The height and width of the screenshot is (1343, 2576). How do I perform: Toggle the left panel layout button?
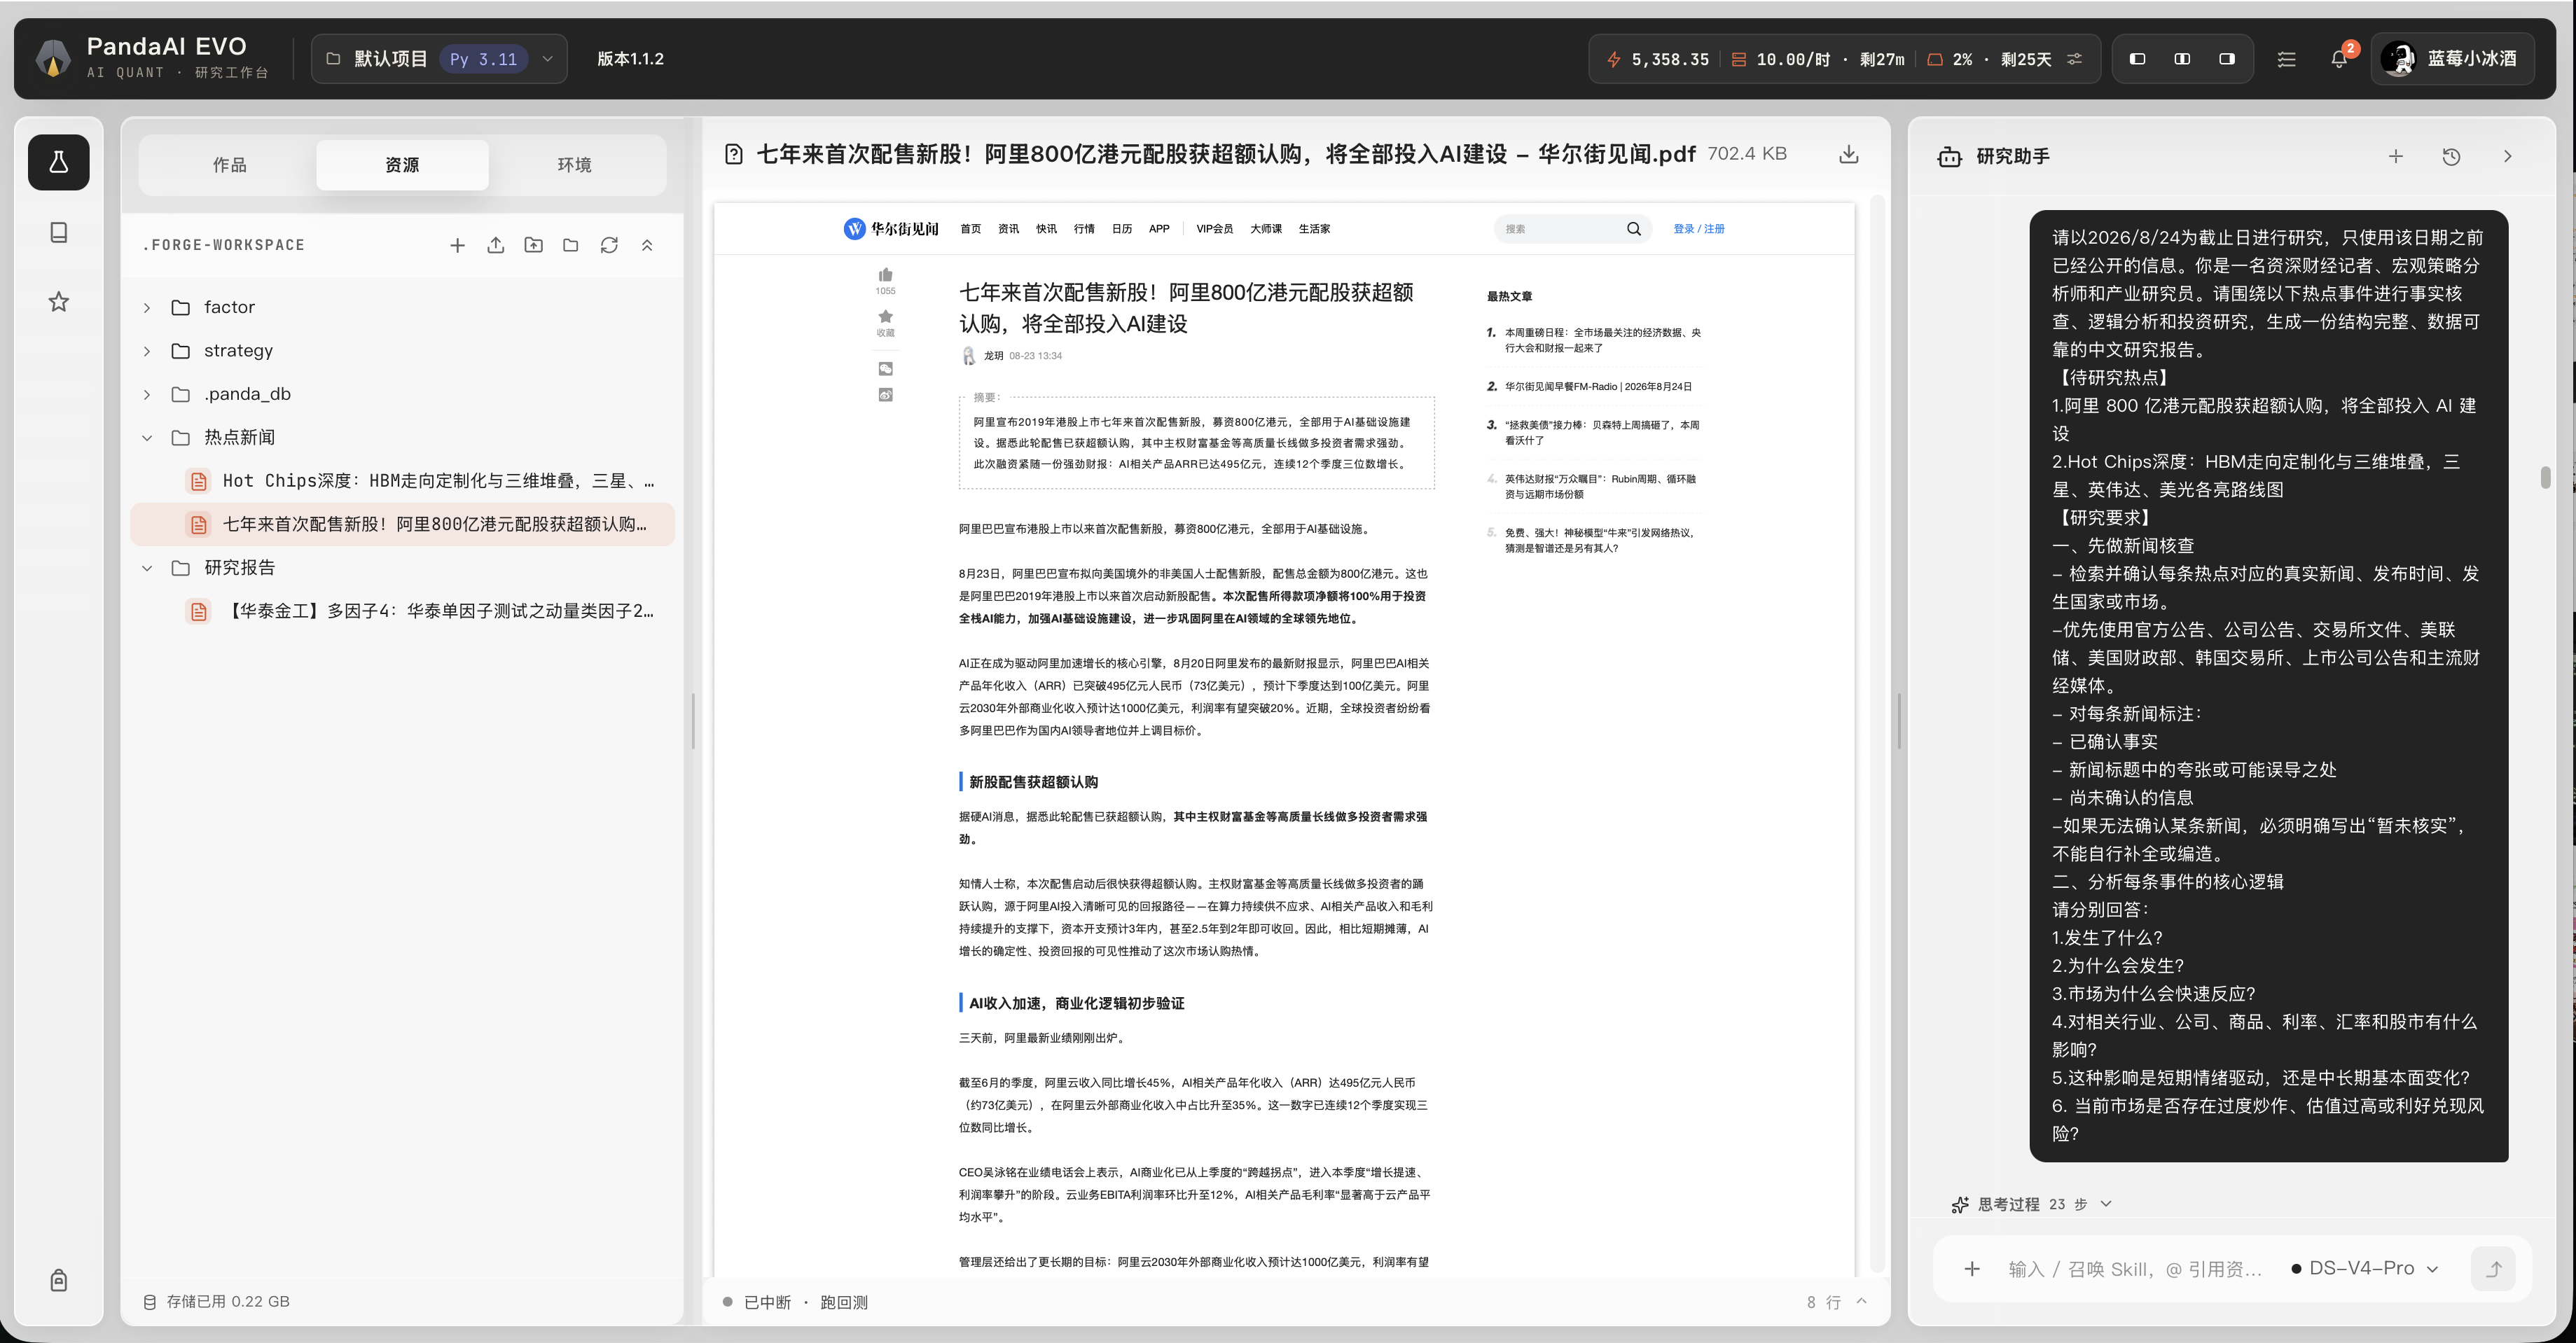(x=2137, y=59)
